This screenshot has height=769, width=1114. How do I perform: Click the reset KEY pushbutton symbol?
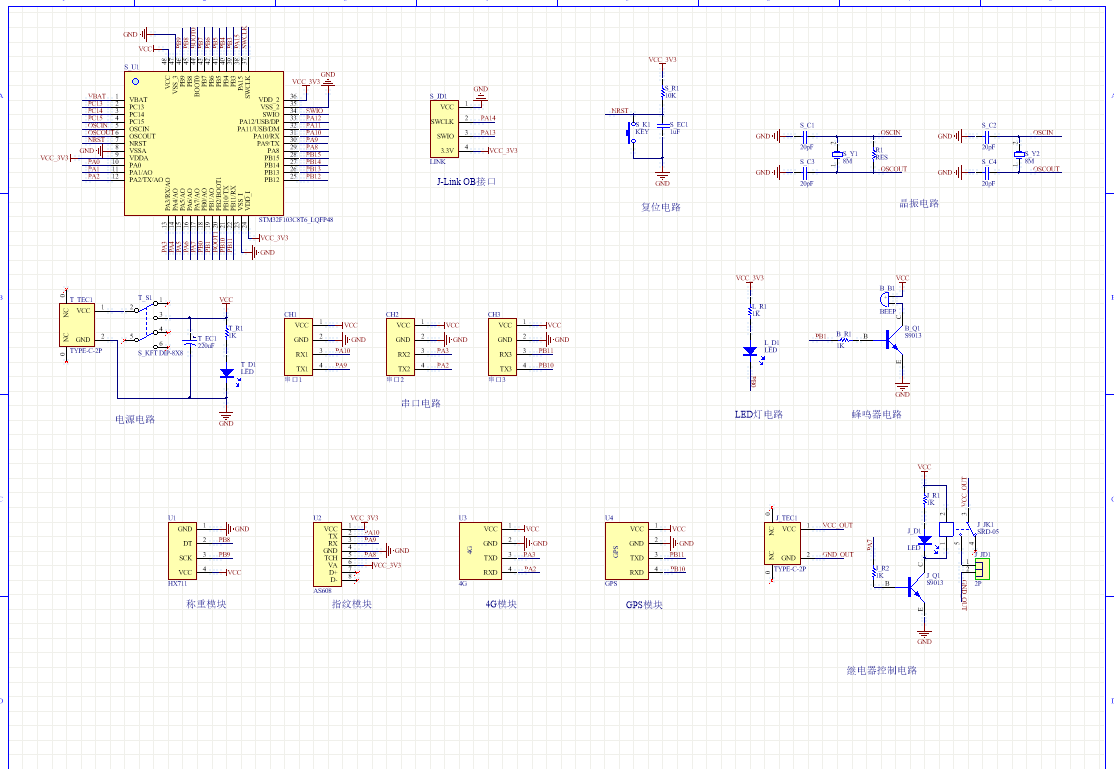(632, 131)
